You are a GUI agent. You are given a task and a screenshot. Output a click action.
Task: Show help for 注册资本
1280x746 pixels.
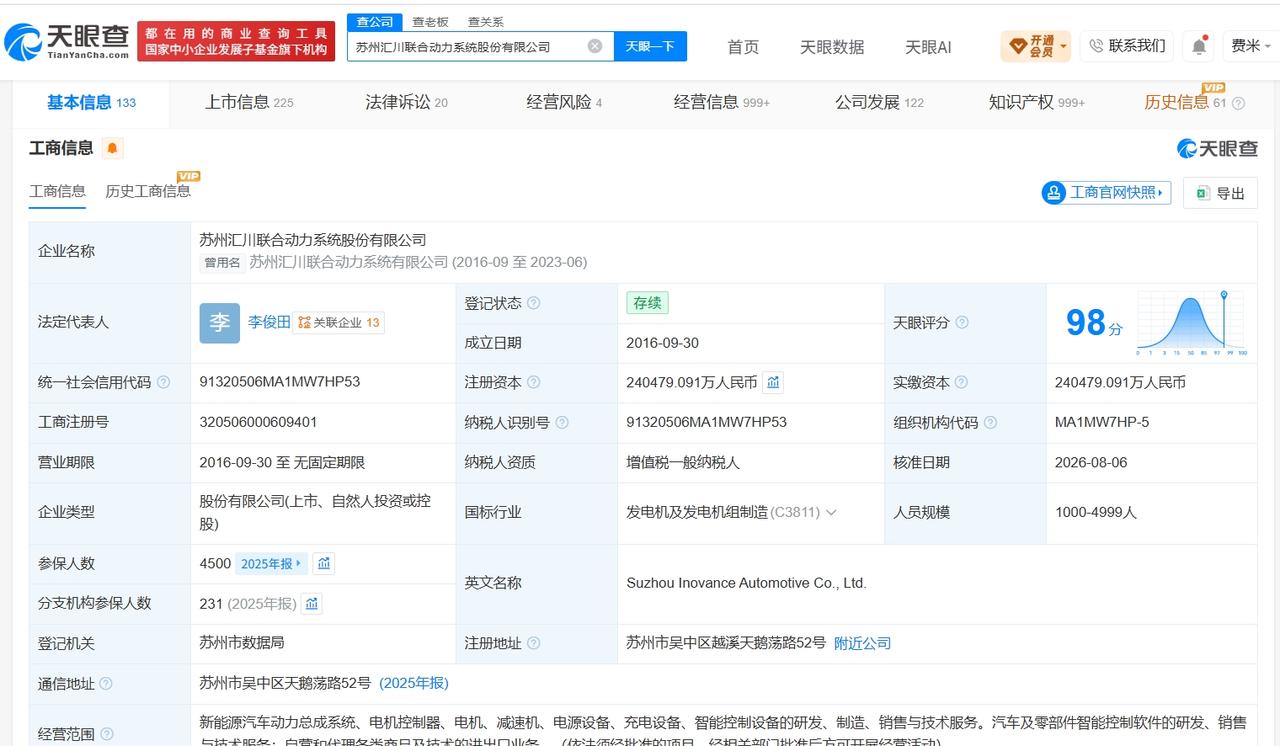click(x=534, y=382)
